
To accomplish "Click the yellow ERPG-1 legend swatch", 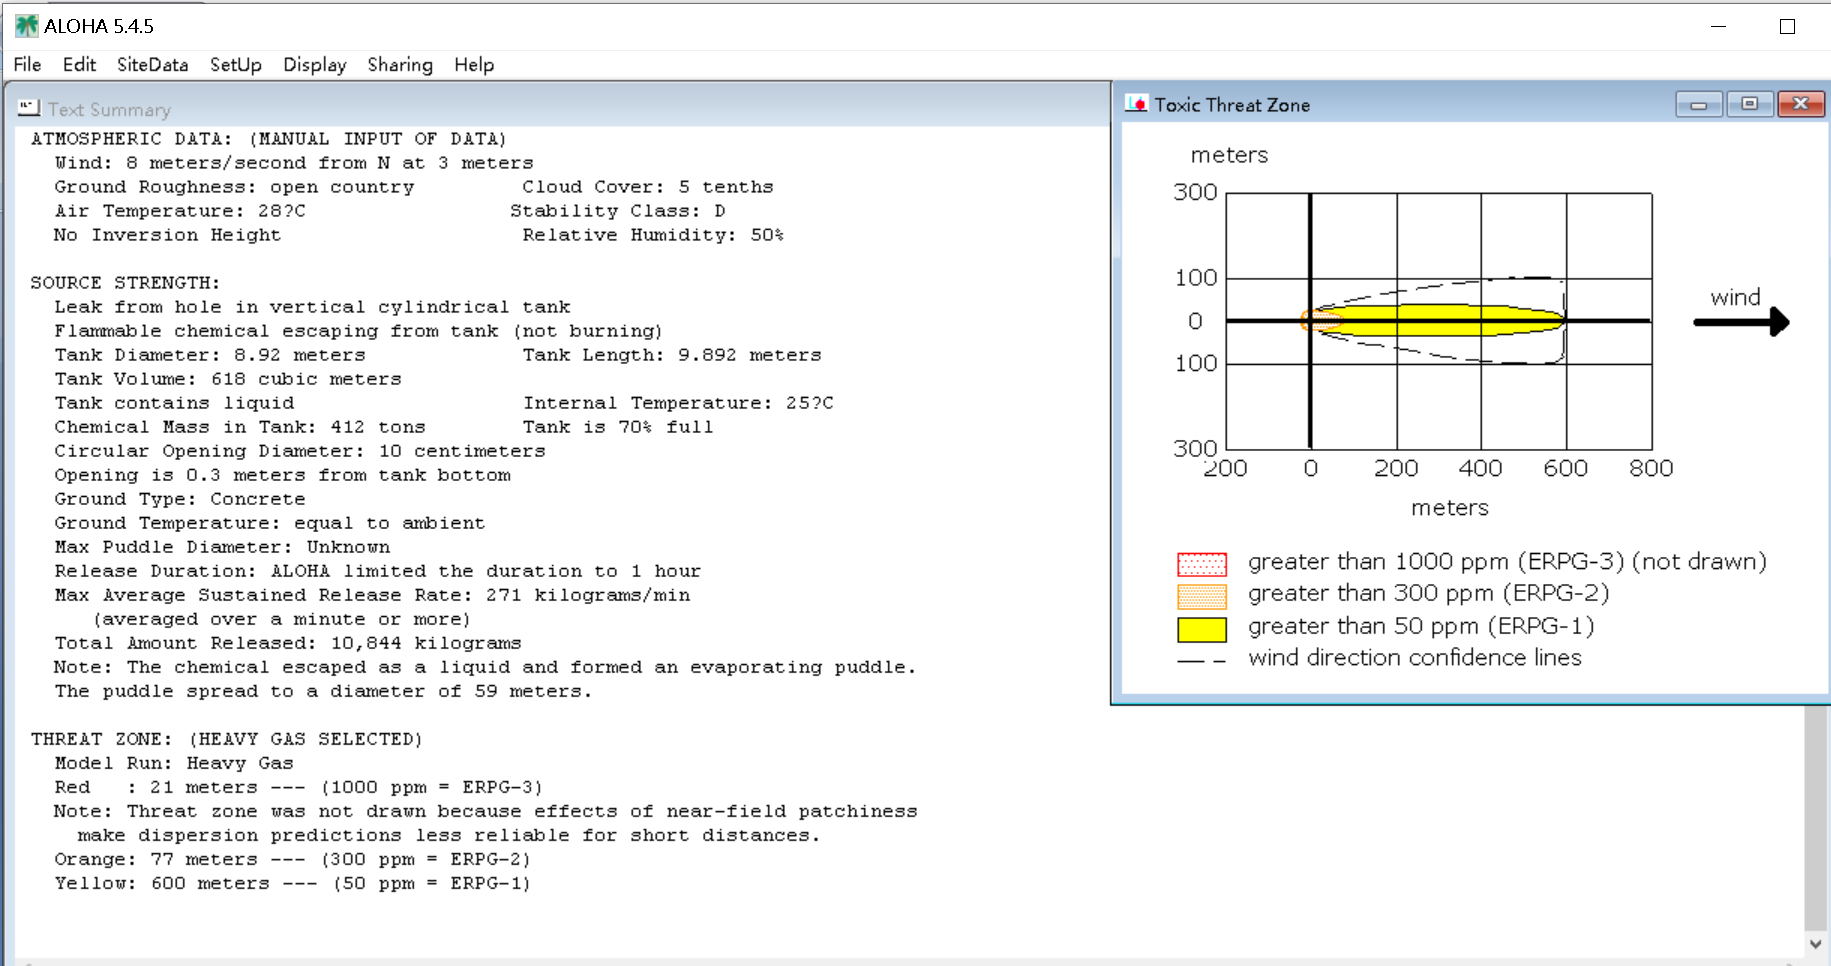I will (x=1201, y=629).
